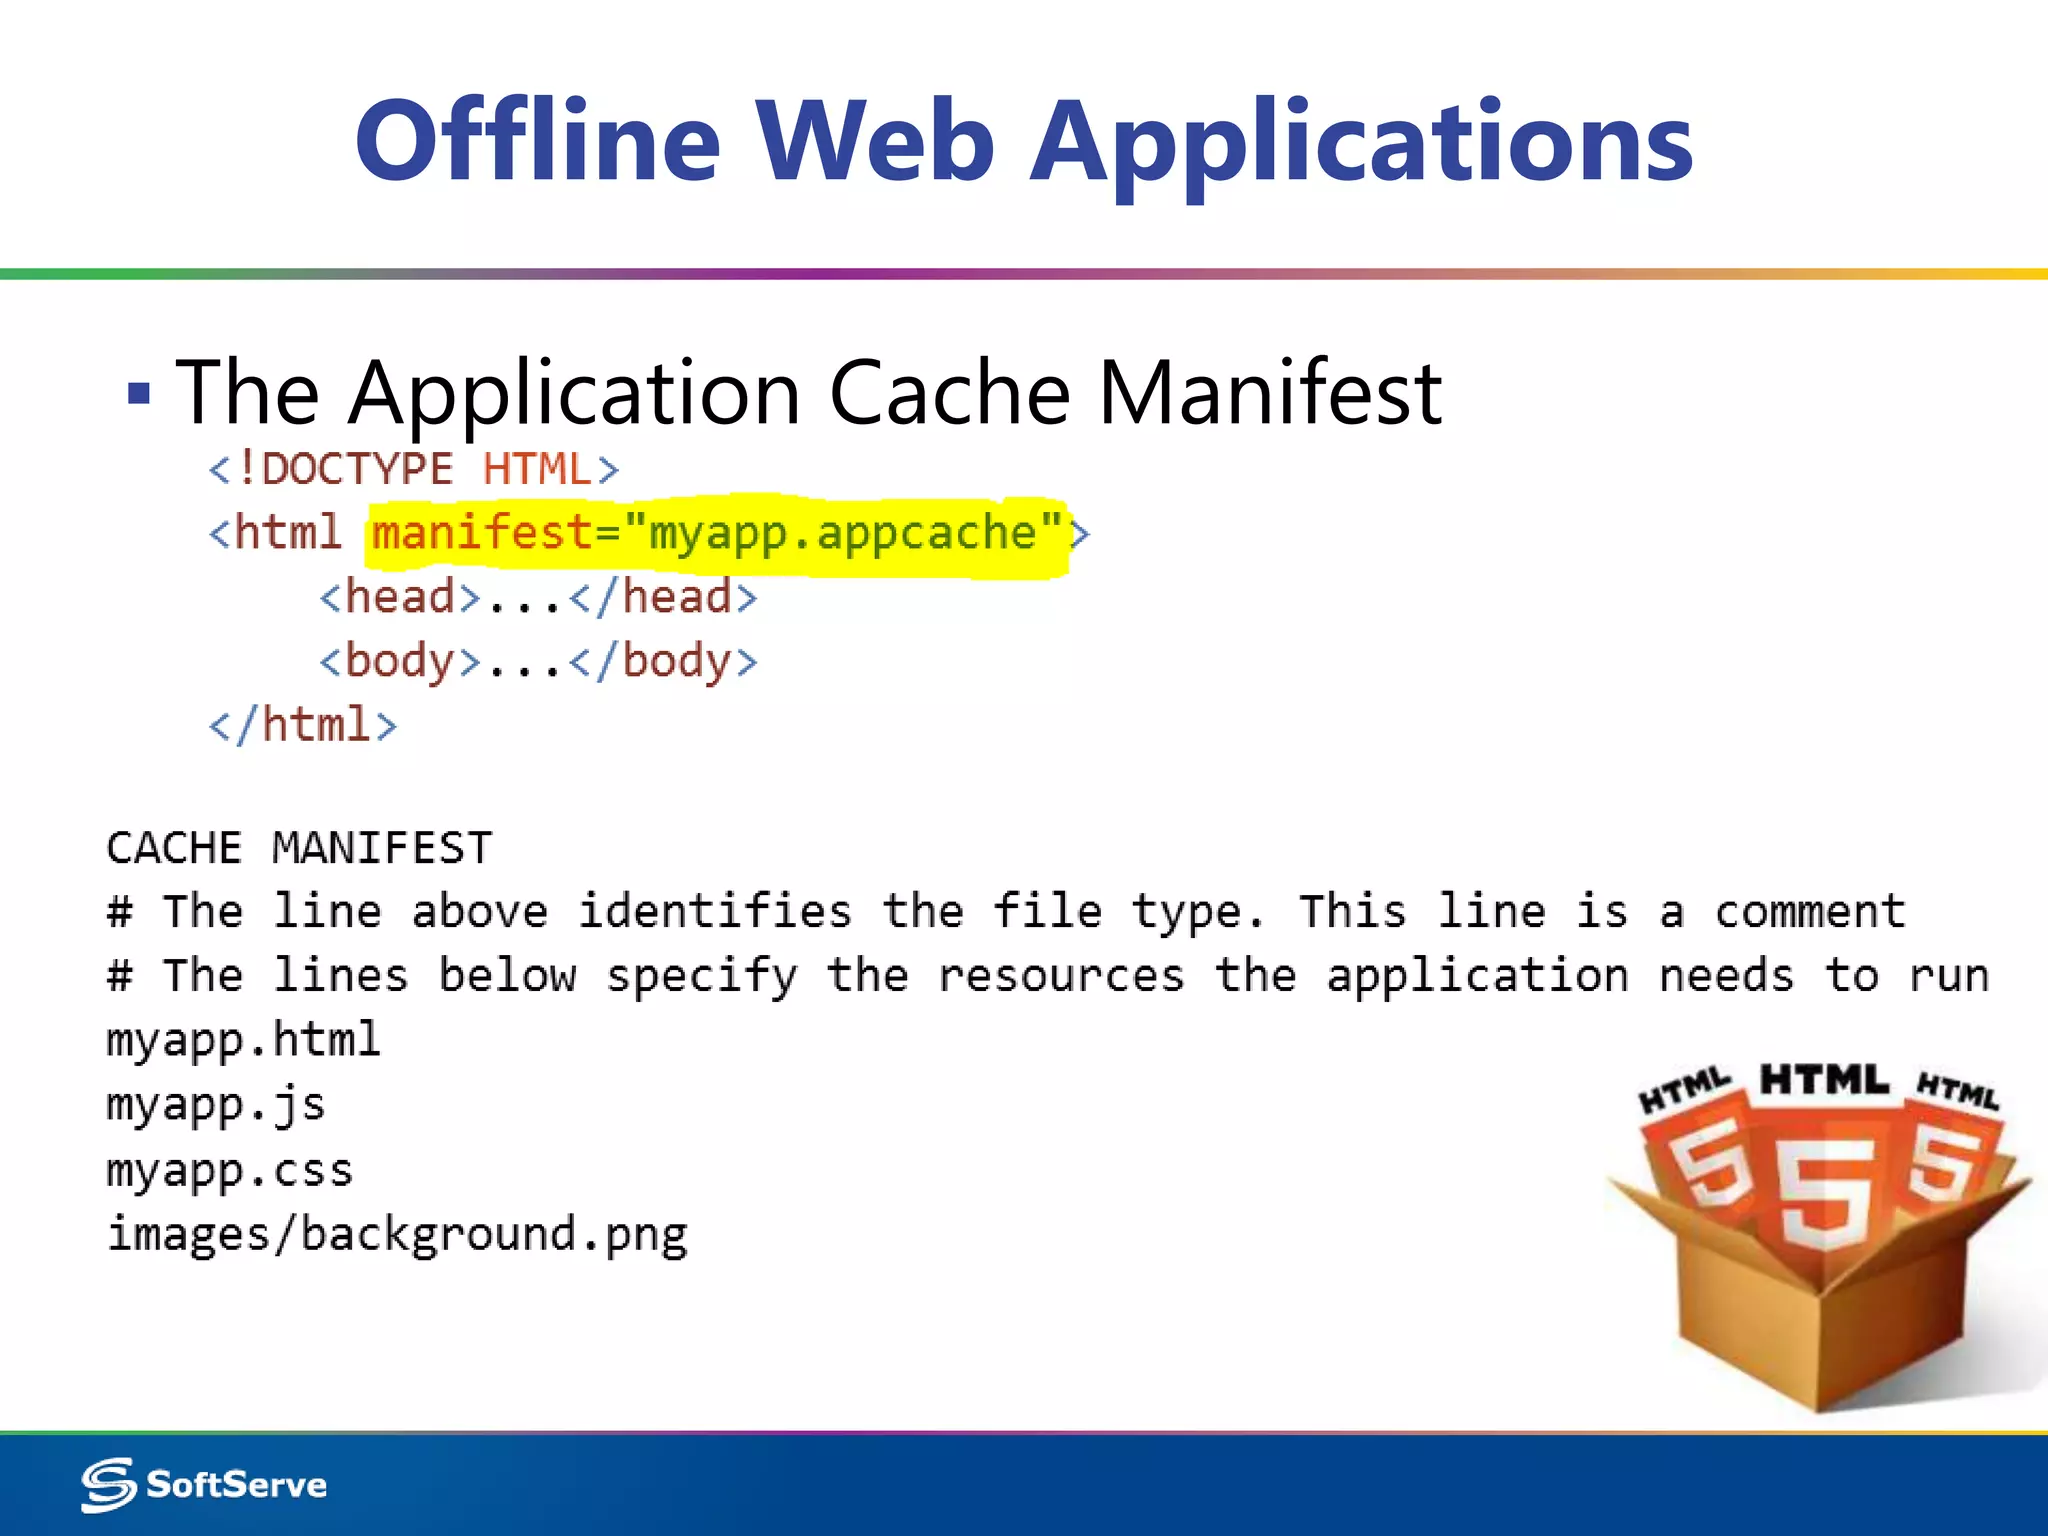The width and height of the screenshot is (2048, 1536).
Task: Click the highlighted manifest="myapp.appcache" attribute
Action: pyautogui.click(x=716, y=535)
